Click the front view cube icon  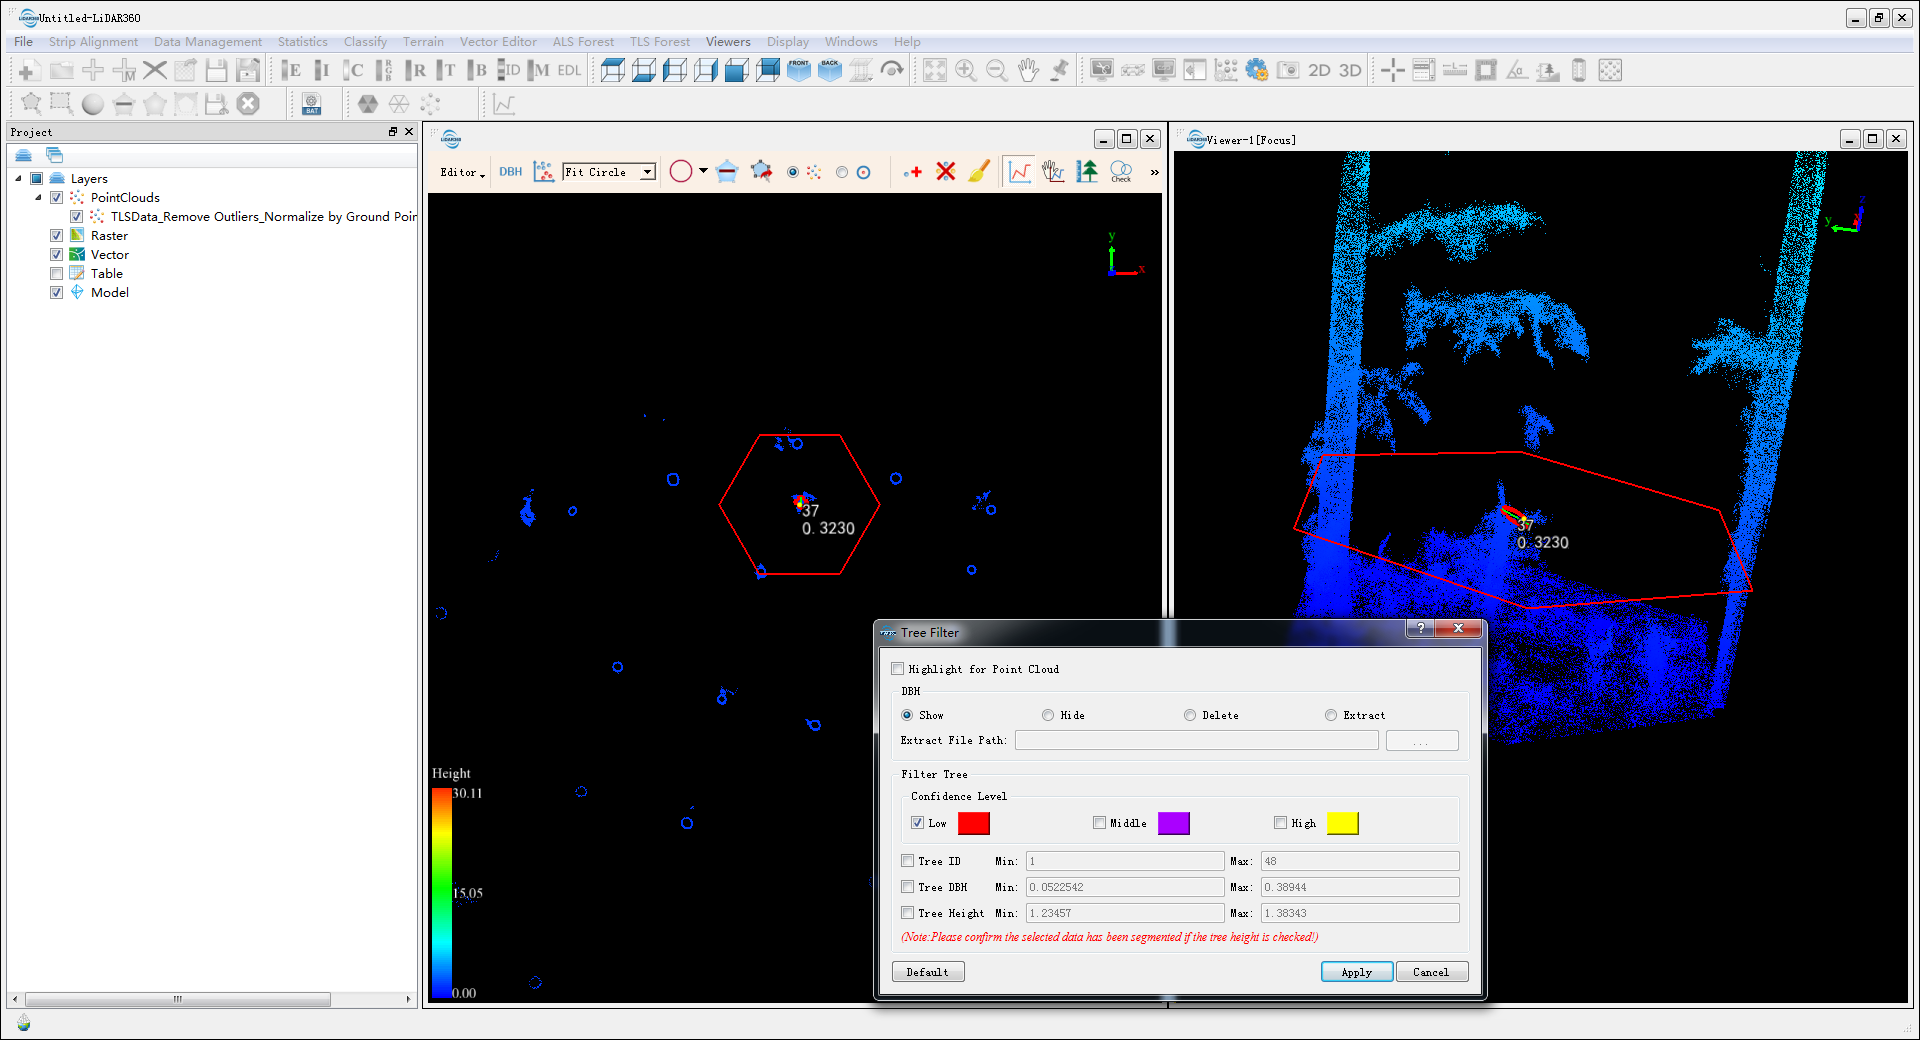pyautogui.click(x=799, y=70)
